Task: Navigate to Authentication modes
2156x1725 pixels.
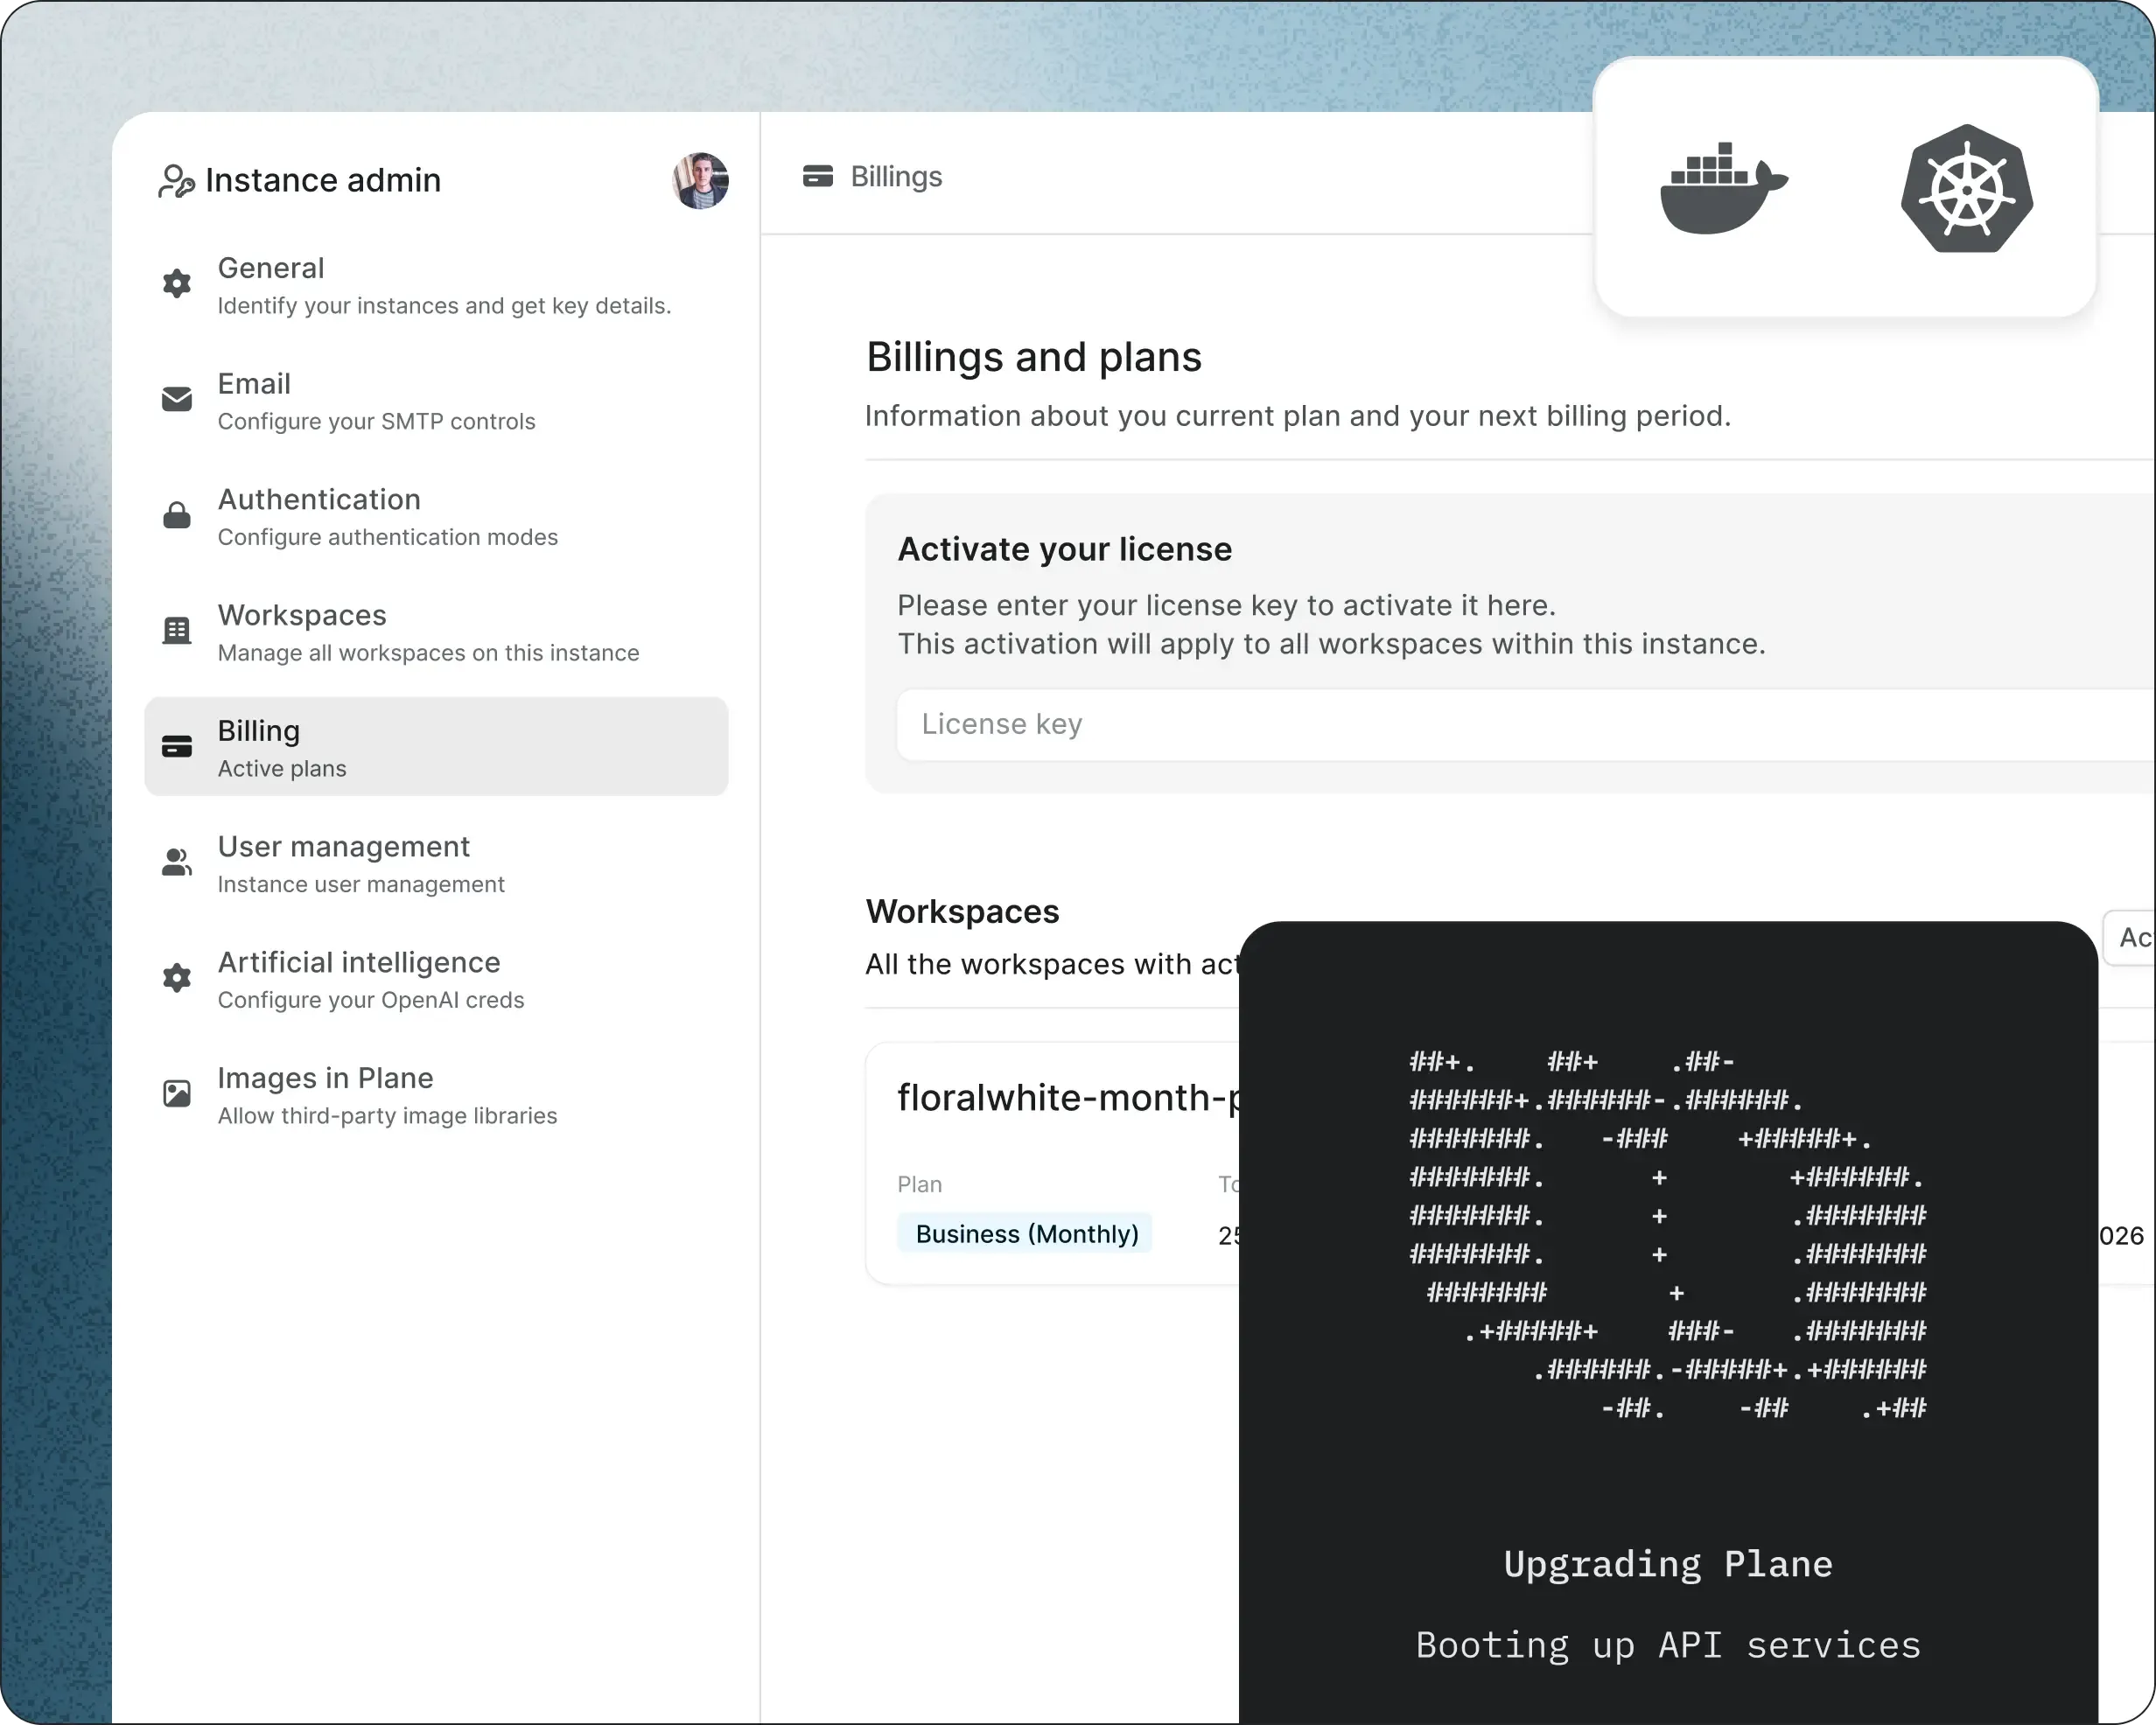Action: point(387,516)
